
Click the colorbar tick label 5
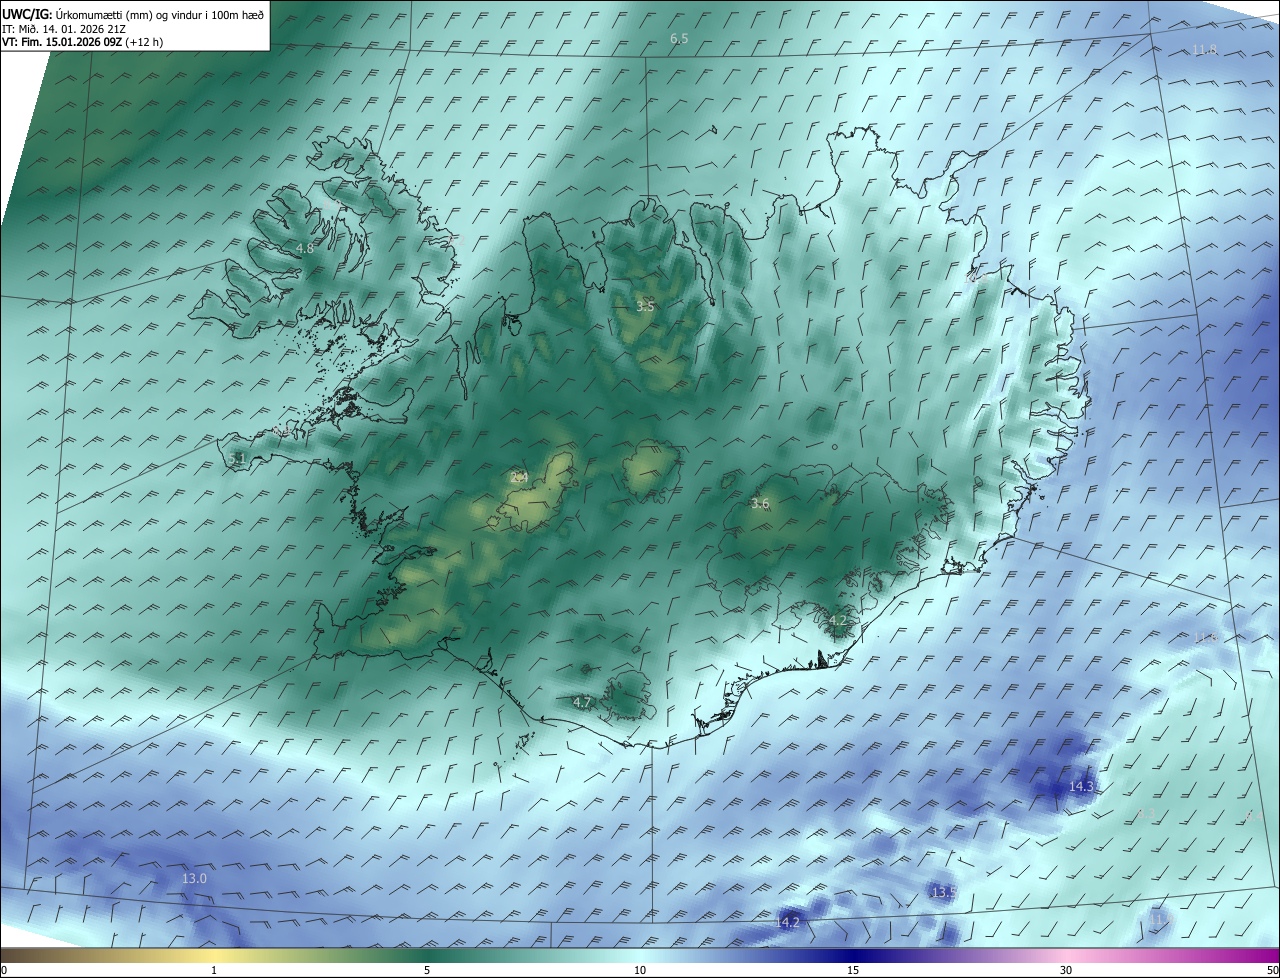[427, 970]
